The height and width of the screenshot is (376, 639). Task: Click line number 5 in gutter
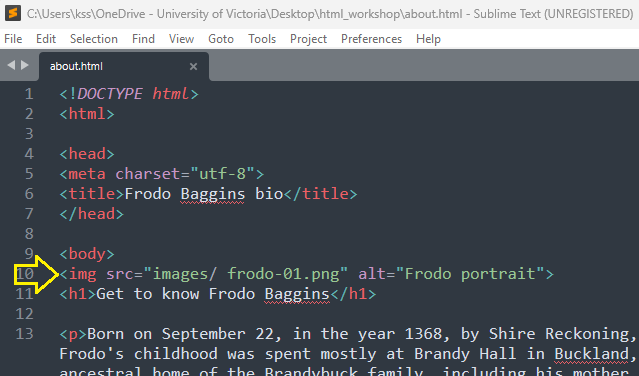[x=29, y=174]
